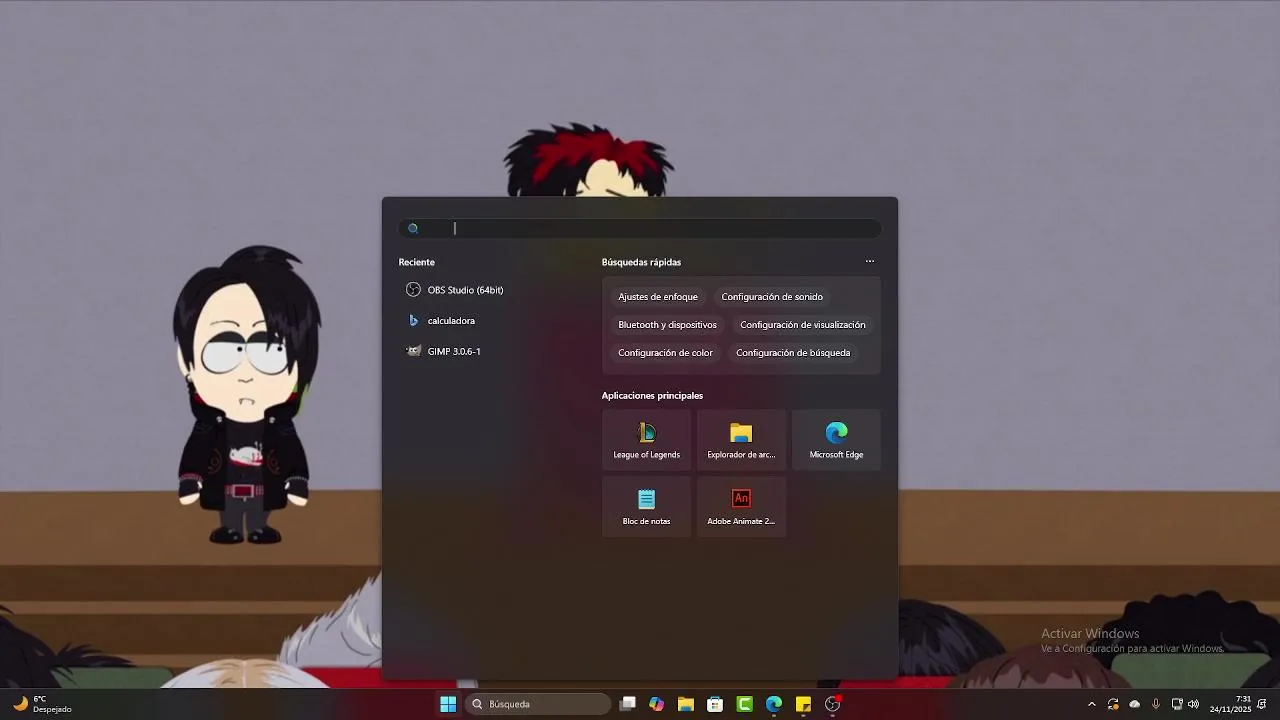Image resolution: width=1280 pixels, height=720 pixels.
Task: Expand hidden system tray icons chevron
Action: (x=1091, y=704)
